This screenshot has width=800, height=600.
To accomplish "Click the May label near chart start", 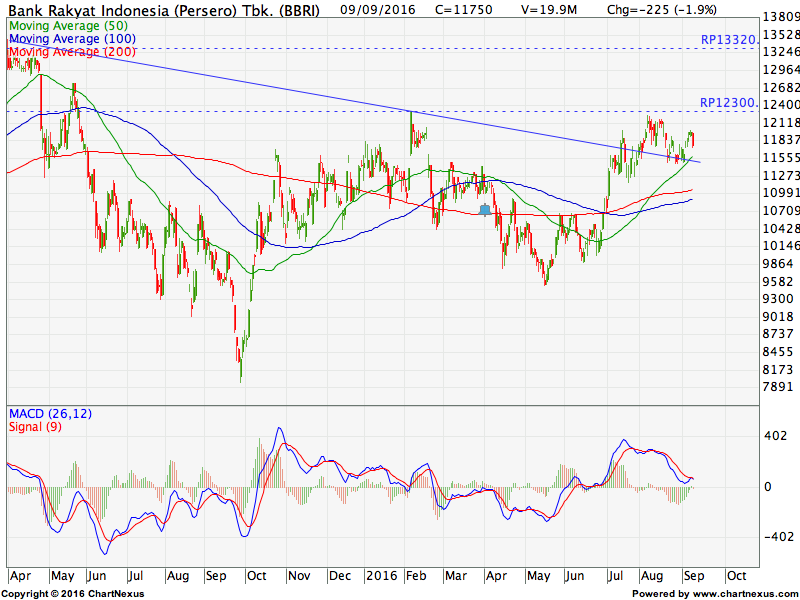I will 63,576.
